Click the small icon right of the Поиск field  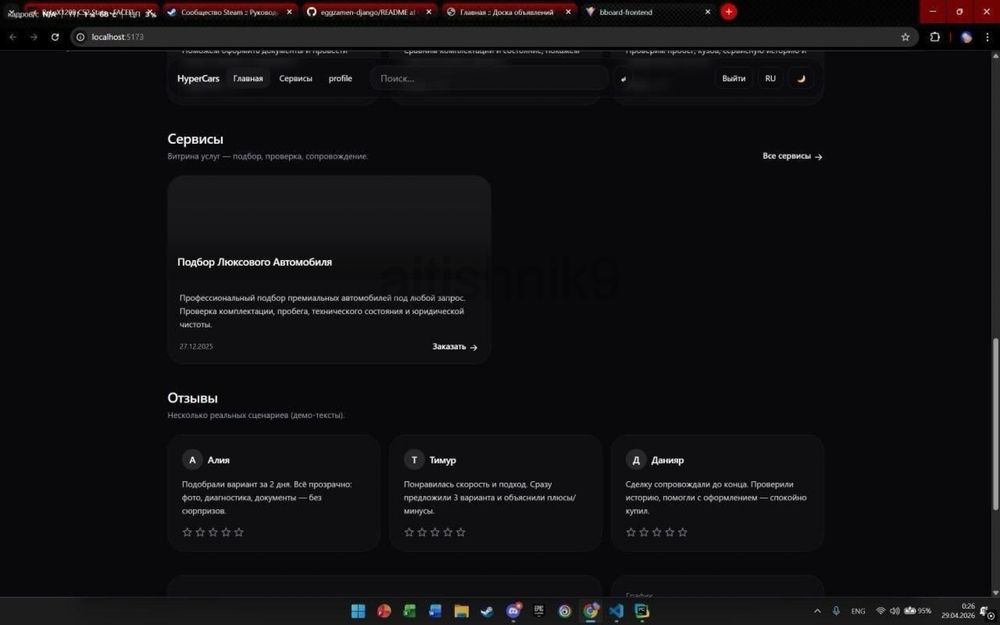point(623,78)
